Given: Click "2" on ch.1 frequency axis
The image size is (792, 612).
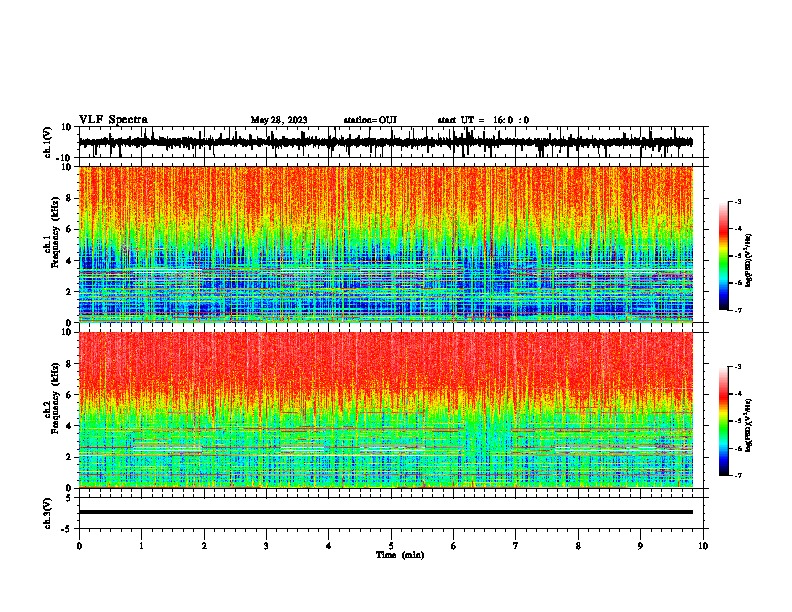Looking at the screenshot, I should (70, 291).
